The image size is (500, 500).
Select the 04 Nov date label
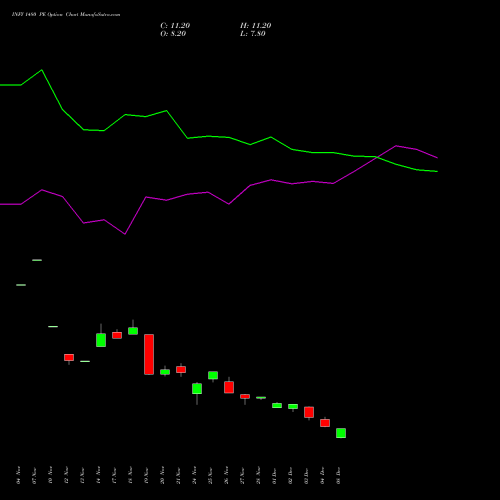click(18, 475)
